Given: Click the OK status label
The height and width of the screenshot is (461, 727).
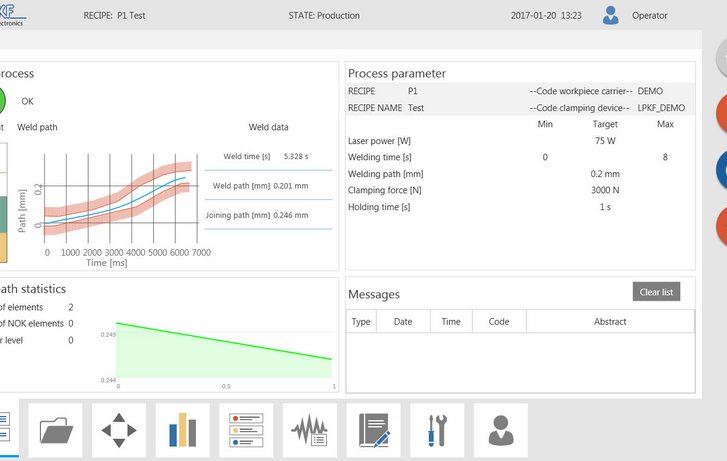Looking at the screenshot, I should pos(27,101).
